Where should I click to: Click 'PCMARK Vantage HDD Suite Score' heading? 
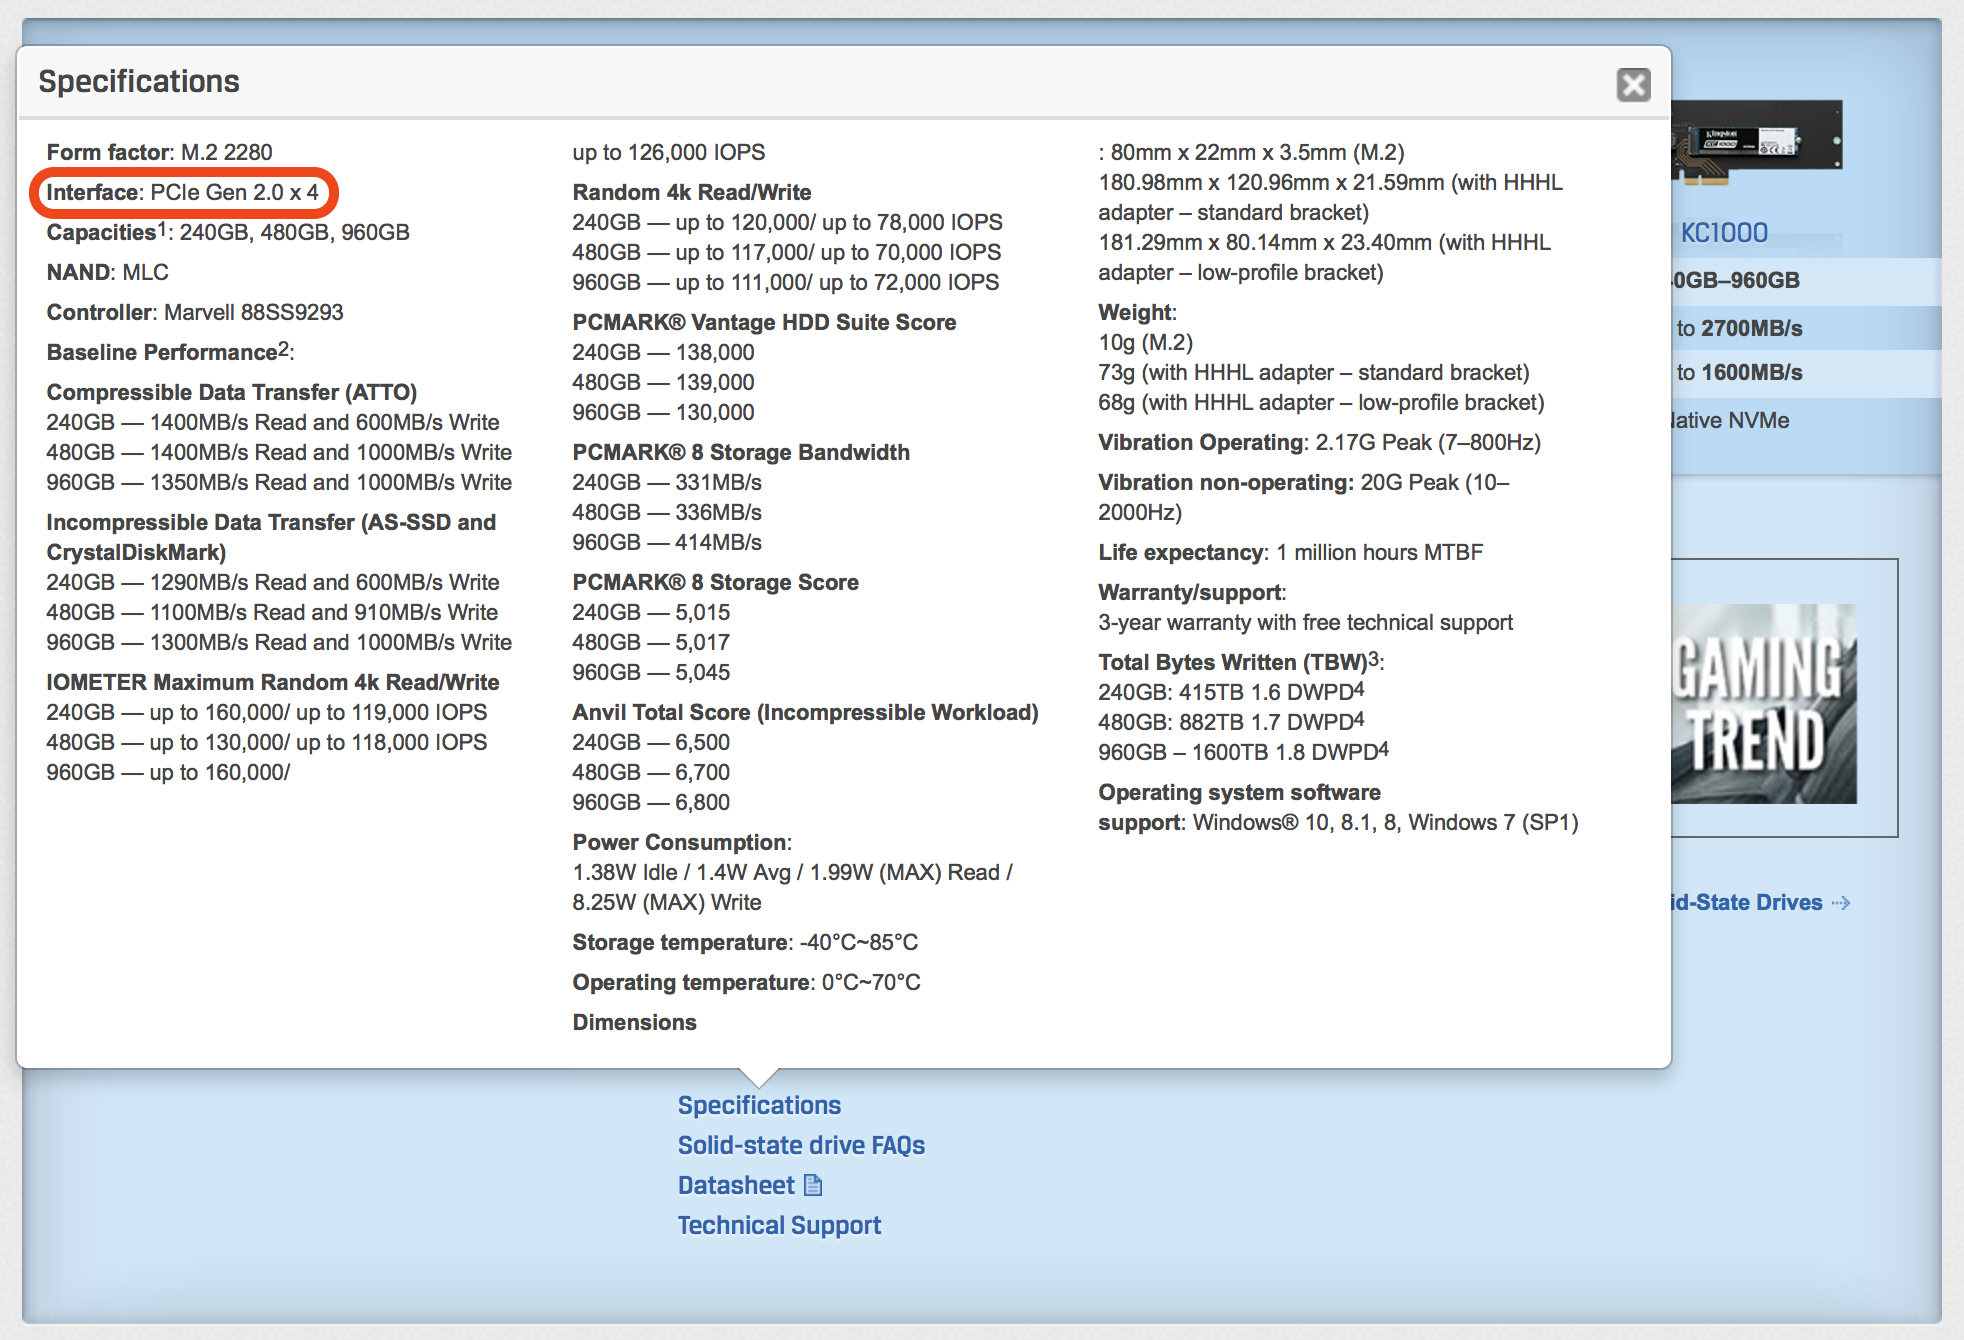764,322
